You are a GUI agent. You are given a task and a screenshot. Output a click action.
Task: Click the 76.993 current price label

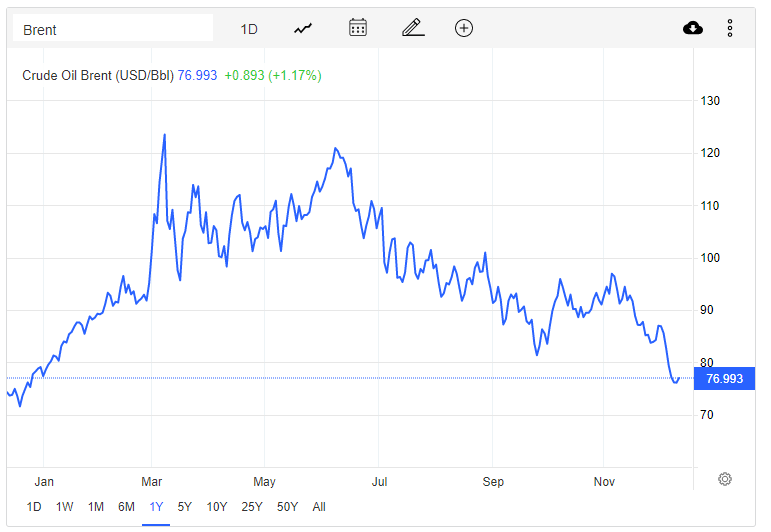(x=724, y=379)
